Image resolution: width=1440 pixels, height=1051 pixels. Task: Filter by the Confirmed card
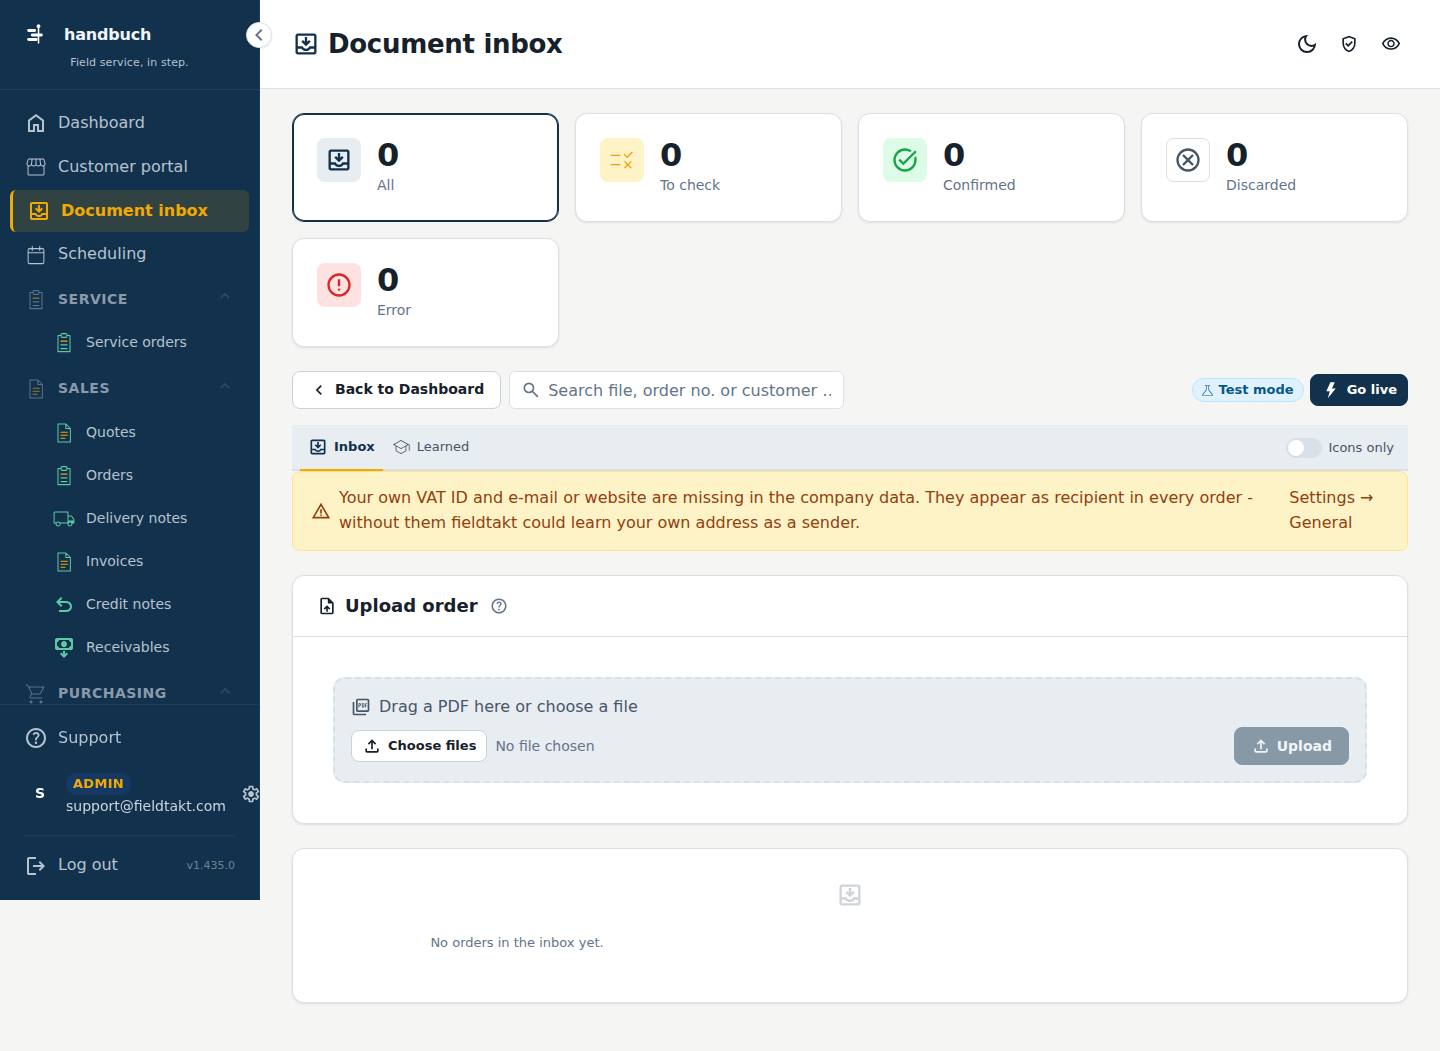pos(991,167)
